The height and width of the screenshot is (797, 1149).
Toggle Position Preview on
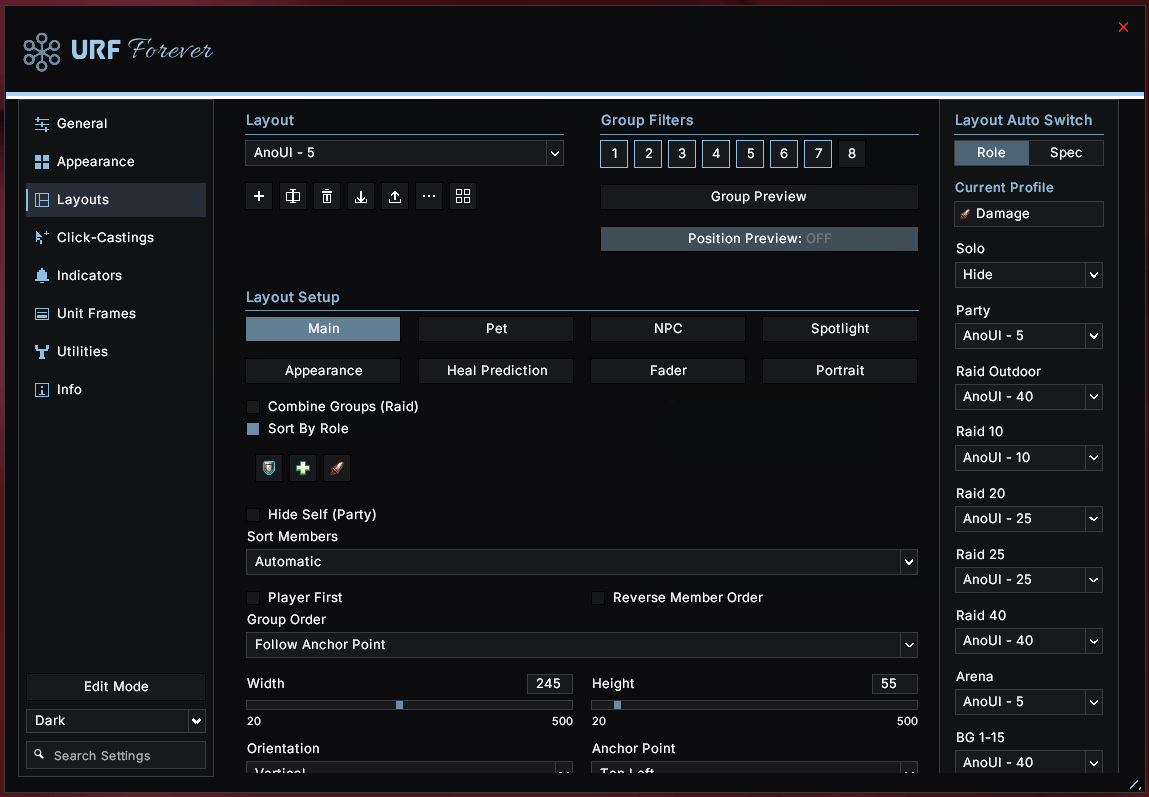759,239
